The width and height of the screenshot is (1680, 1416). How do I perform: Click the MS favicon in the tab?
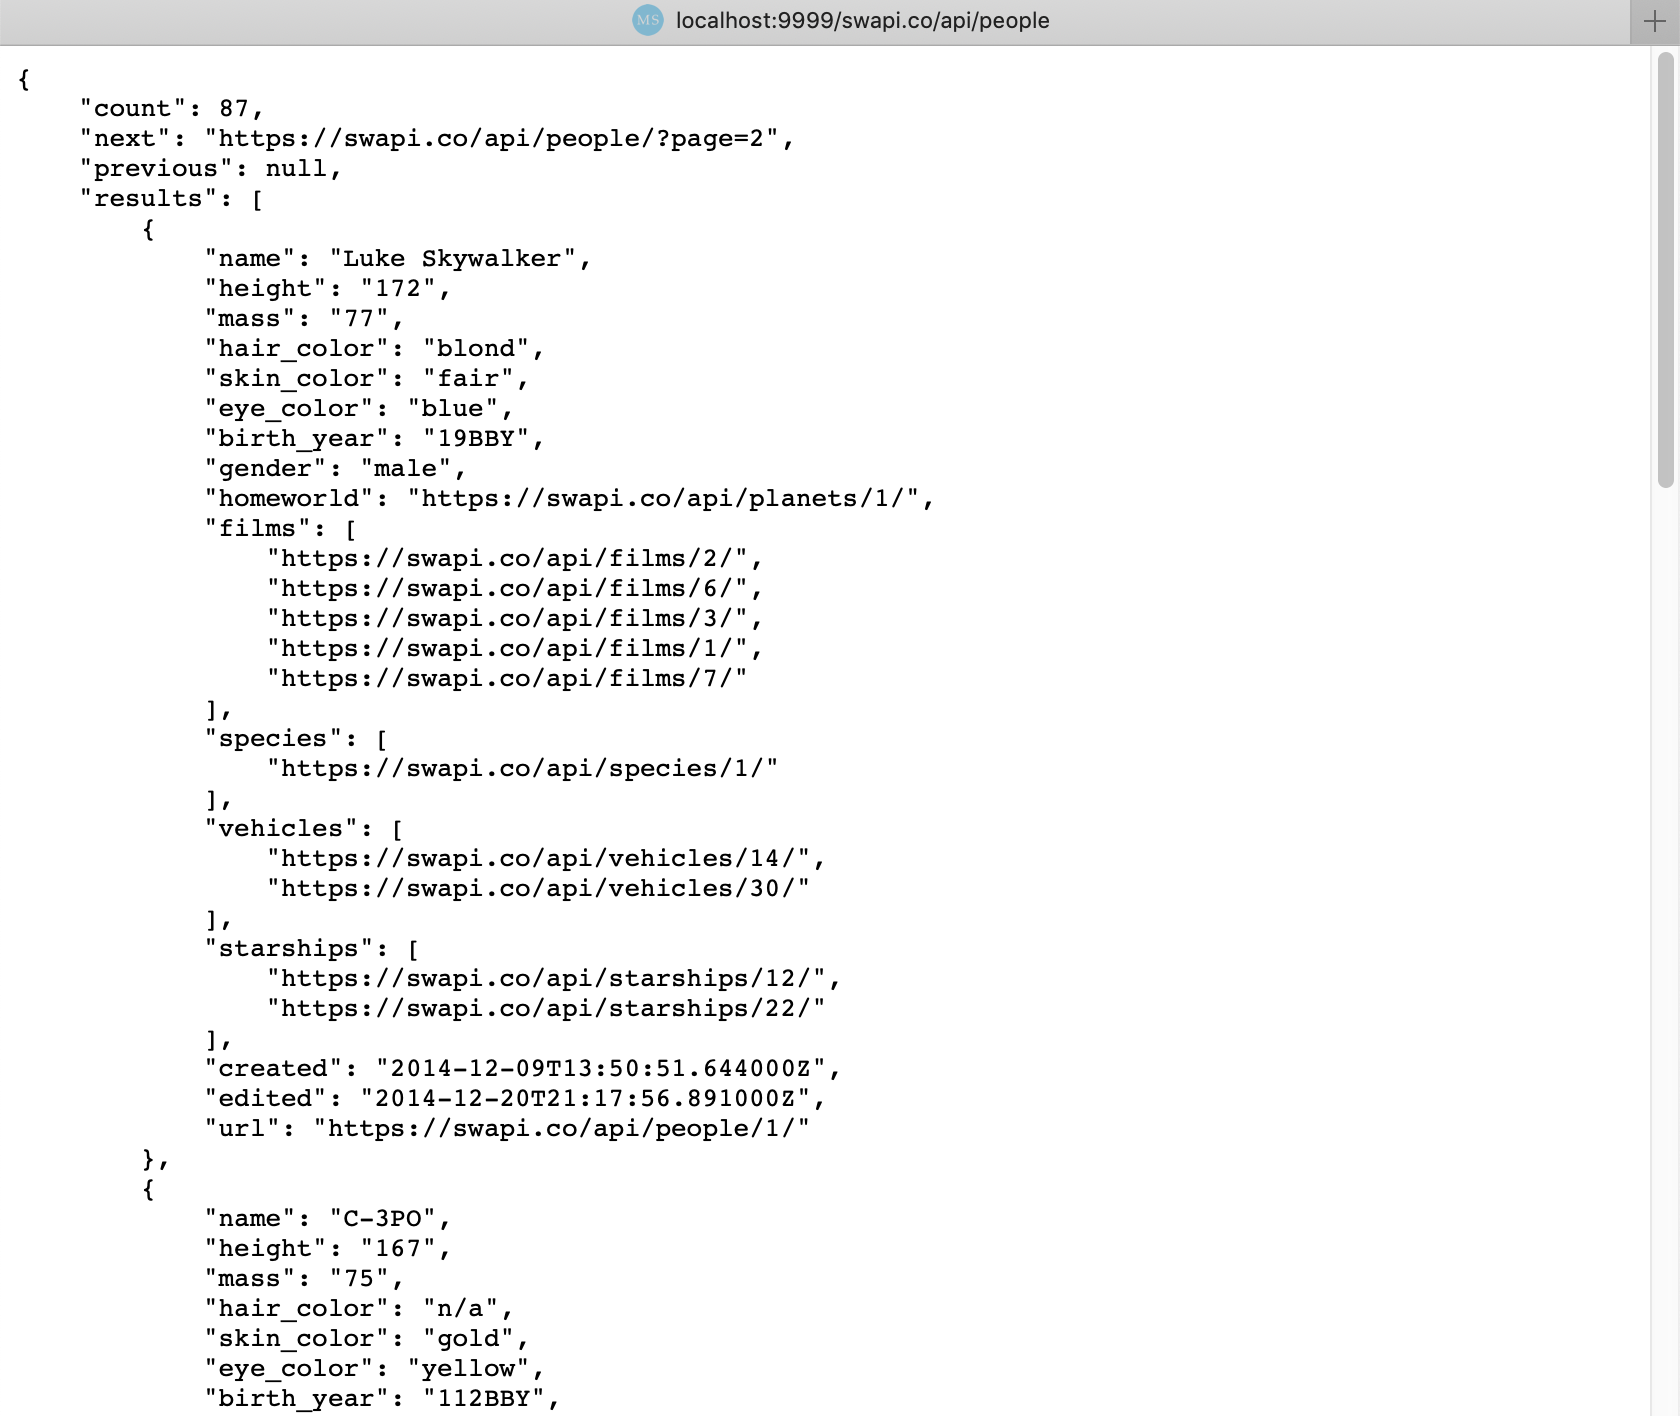point(648,20)
